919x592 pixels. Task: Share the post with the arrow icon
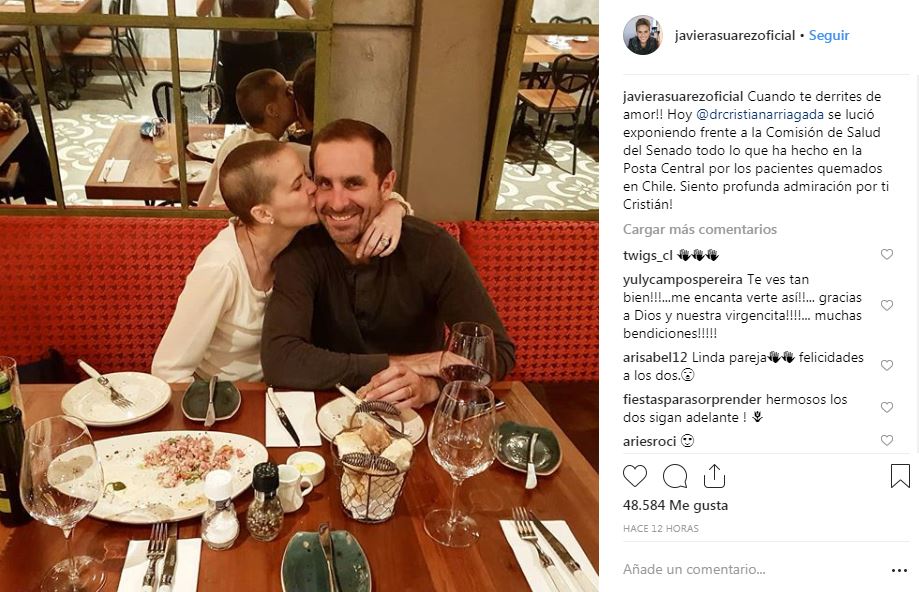point(714,476)
